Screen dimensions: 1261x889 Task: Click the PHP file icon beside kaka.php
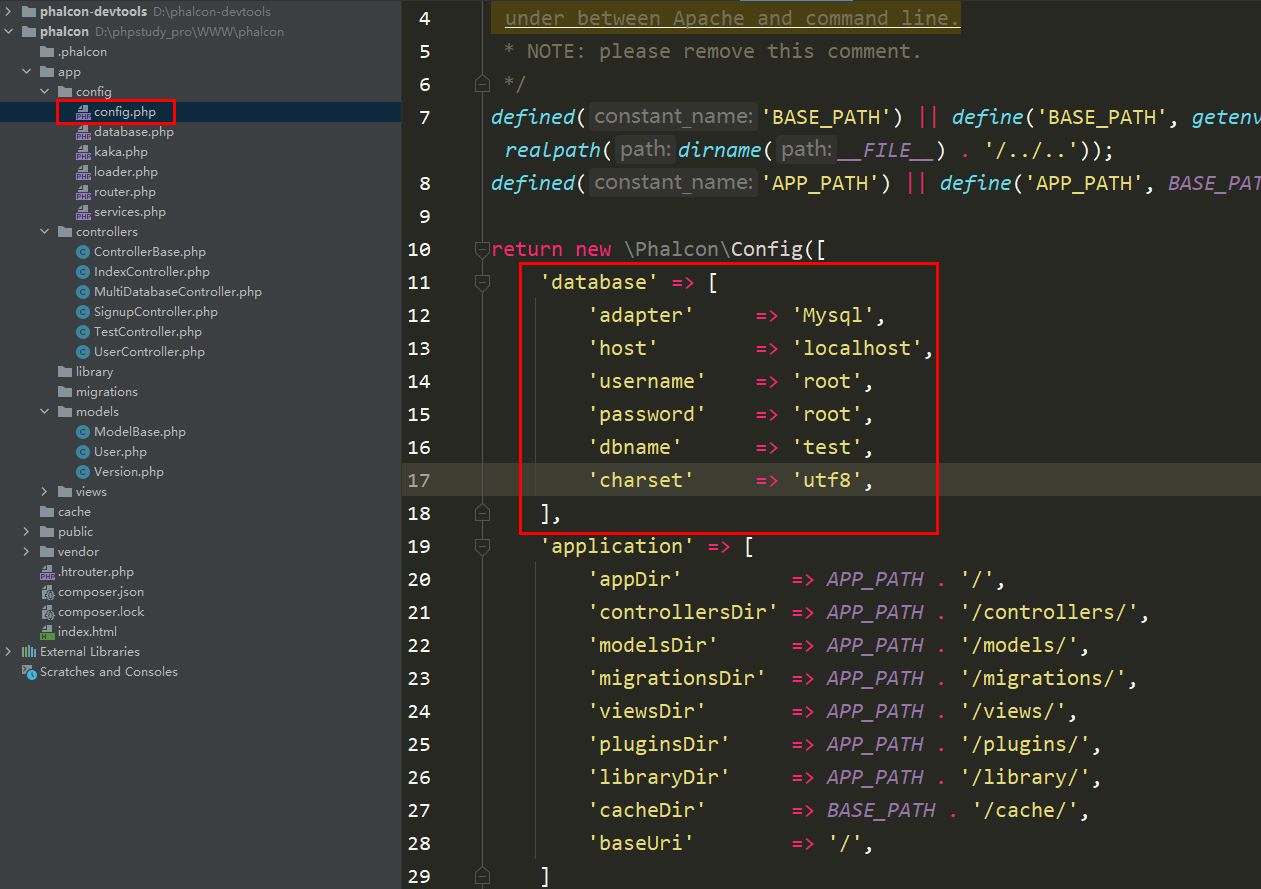point(84,152)
